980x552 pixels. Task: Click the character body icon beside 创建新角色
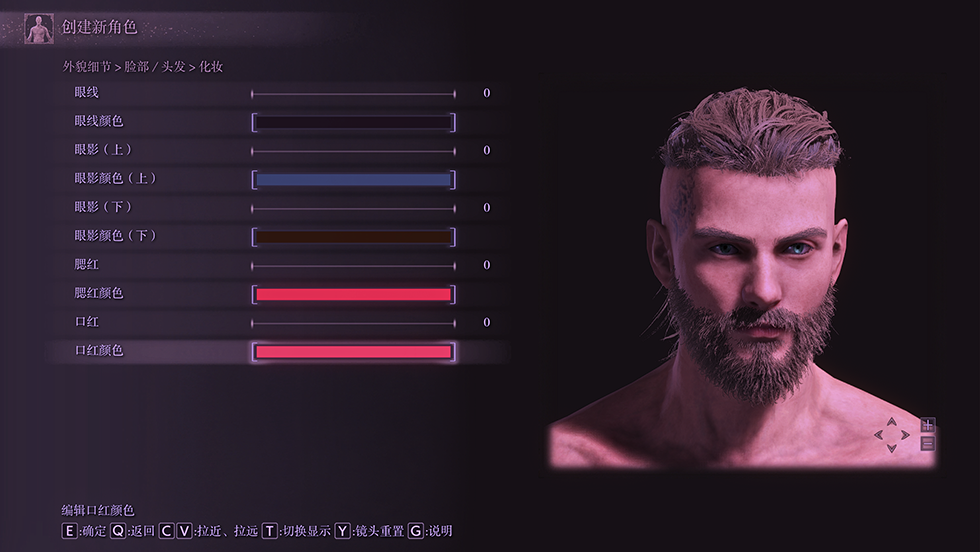pyautogui.click(x=39, y=29)
